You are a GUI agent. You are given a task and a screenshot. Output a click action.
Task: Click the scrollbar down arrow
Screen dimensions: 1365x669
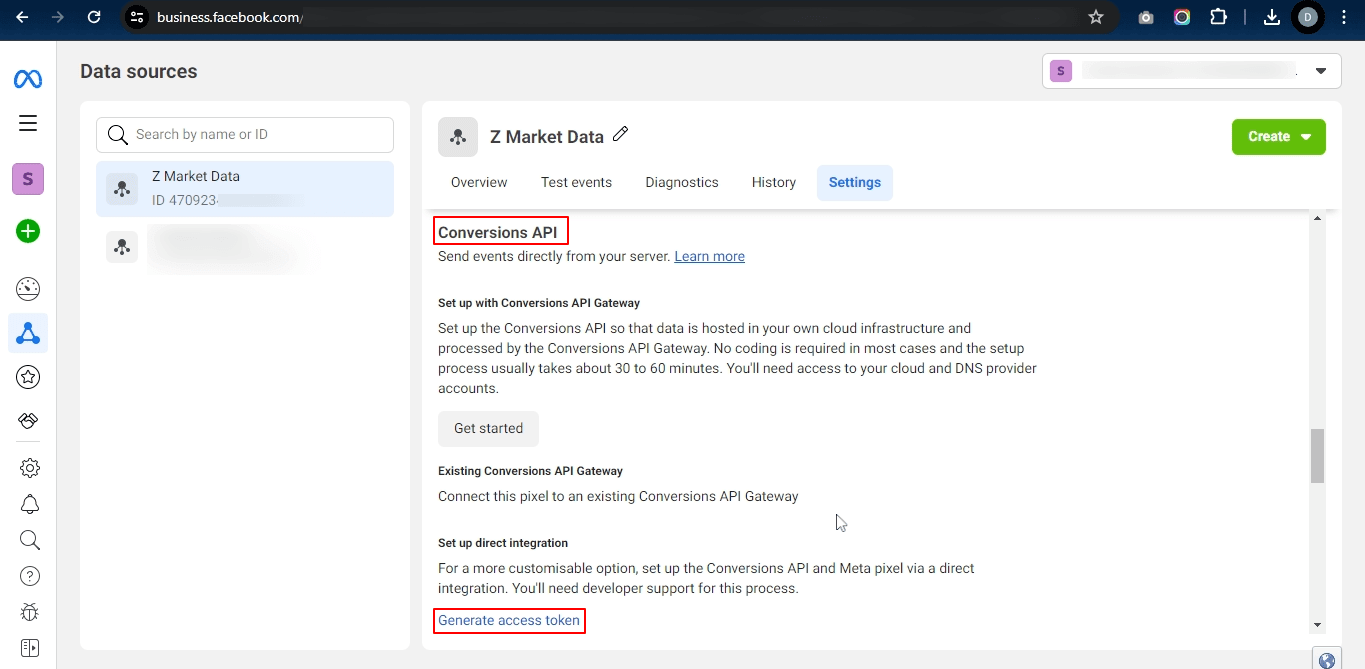pos(1317,625)
